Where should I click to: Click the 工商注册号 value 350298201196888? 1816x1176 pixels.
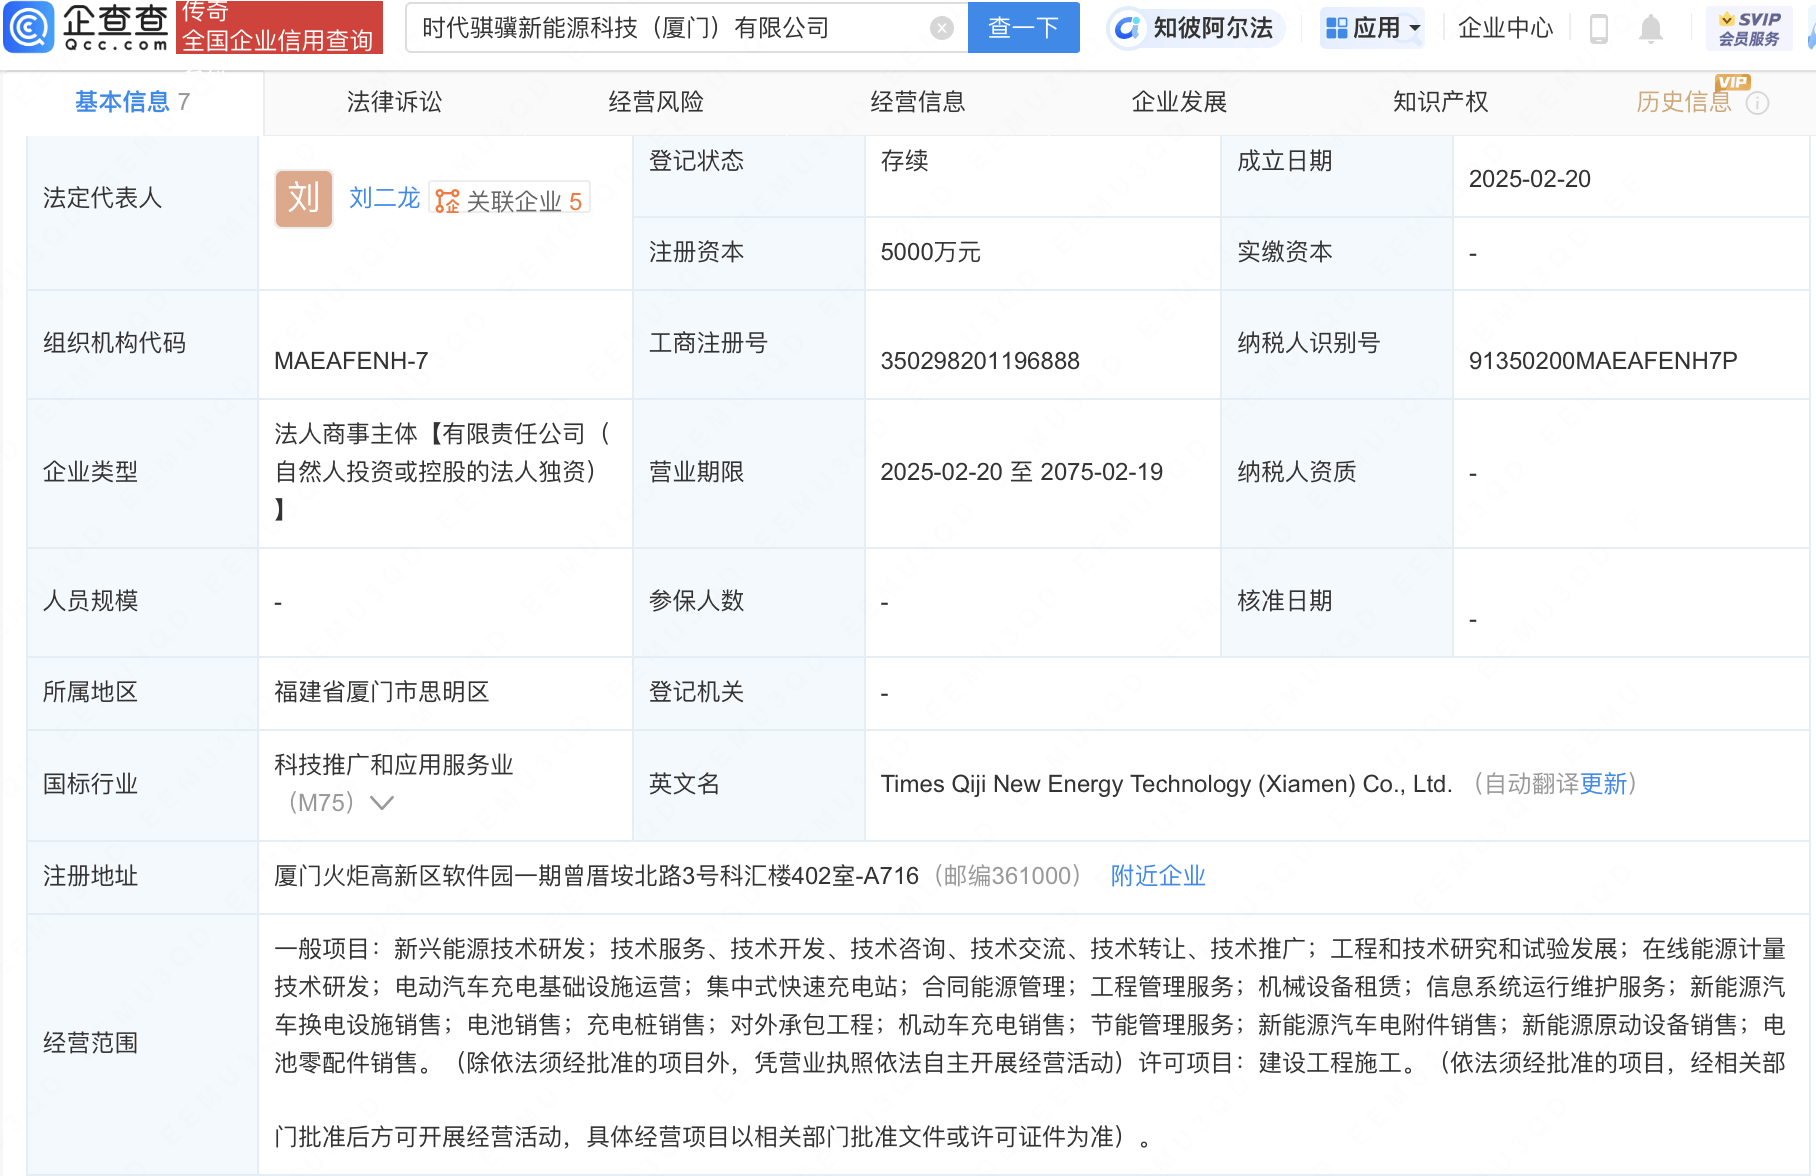tap(980, 361)
